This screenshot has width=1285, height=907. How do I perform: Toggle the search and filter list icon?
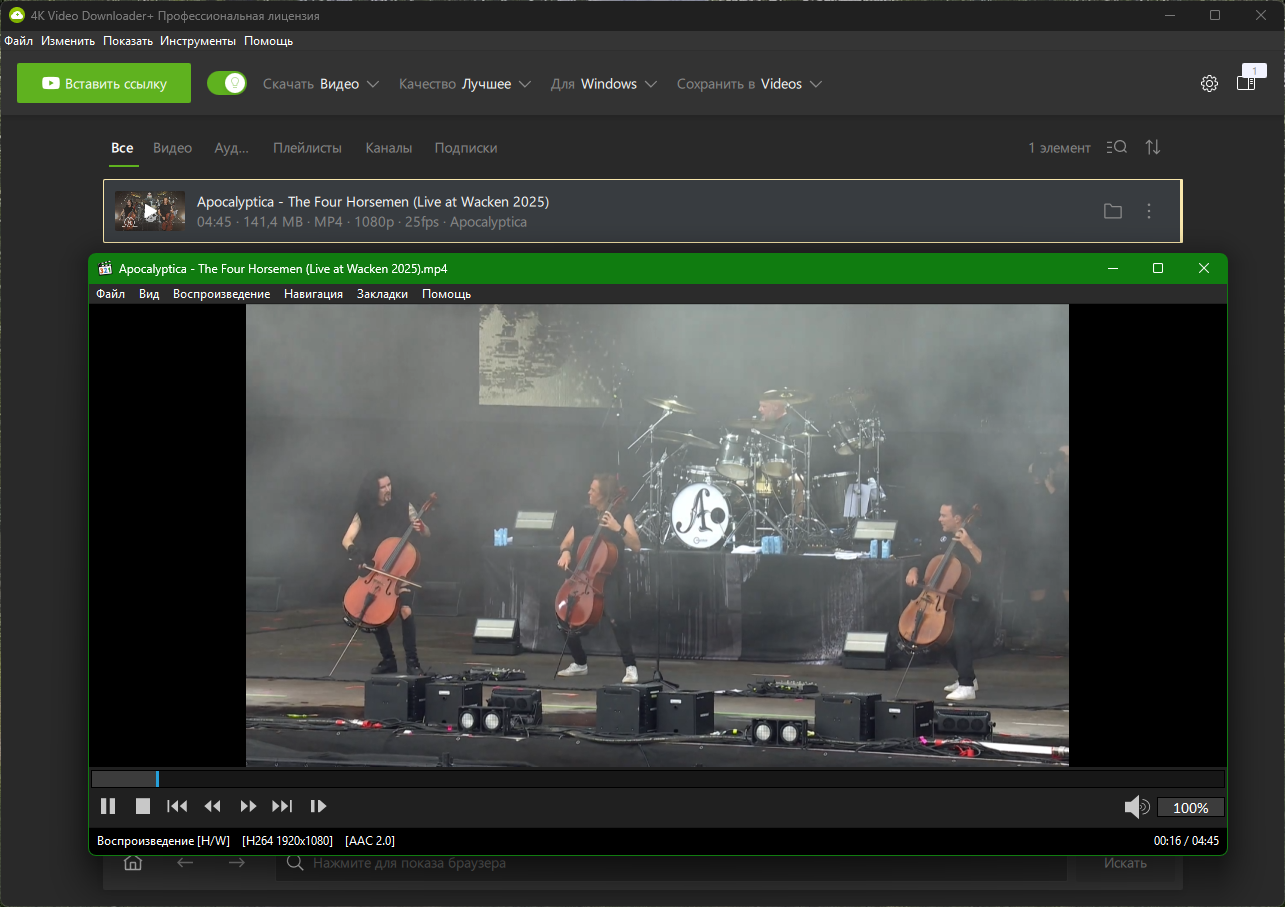pyautogui.click(x=1117, y=147)
